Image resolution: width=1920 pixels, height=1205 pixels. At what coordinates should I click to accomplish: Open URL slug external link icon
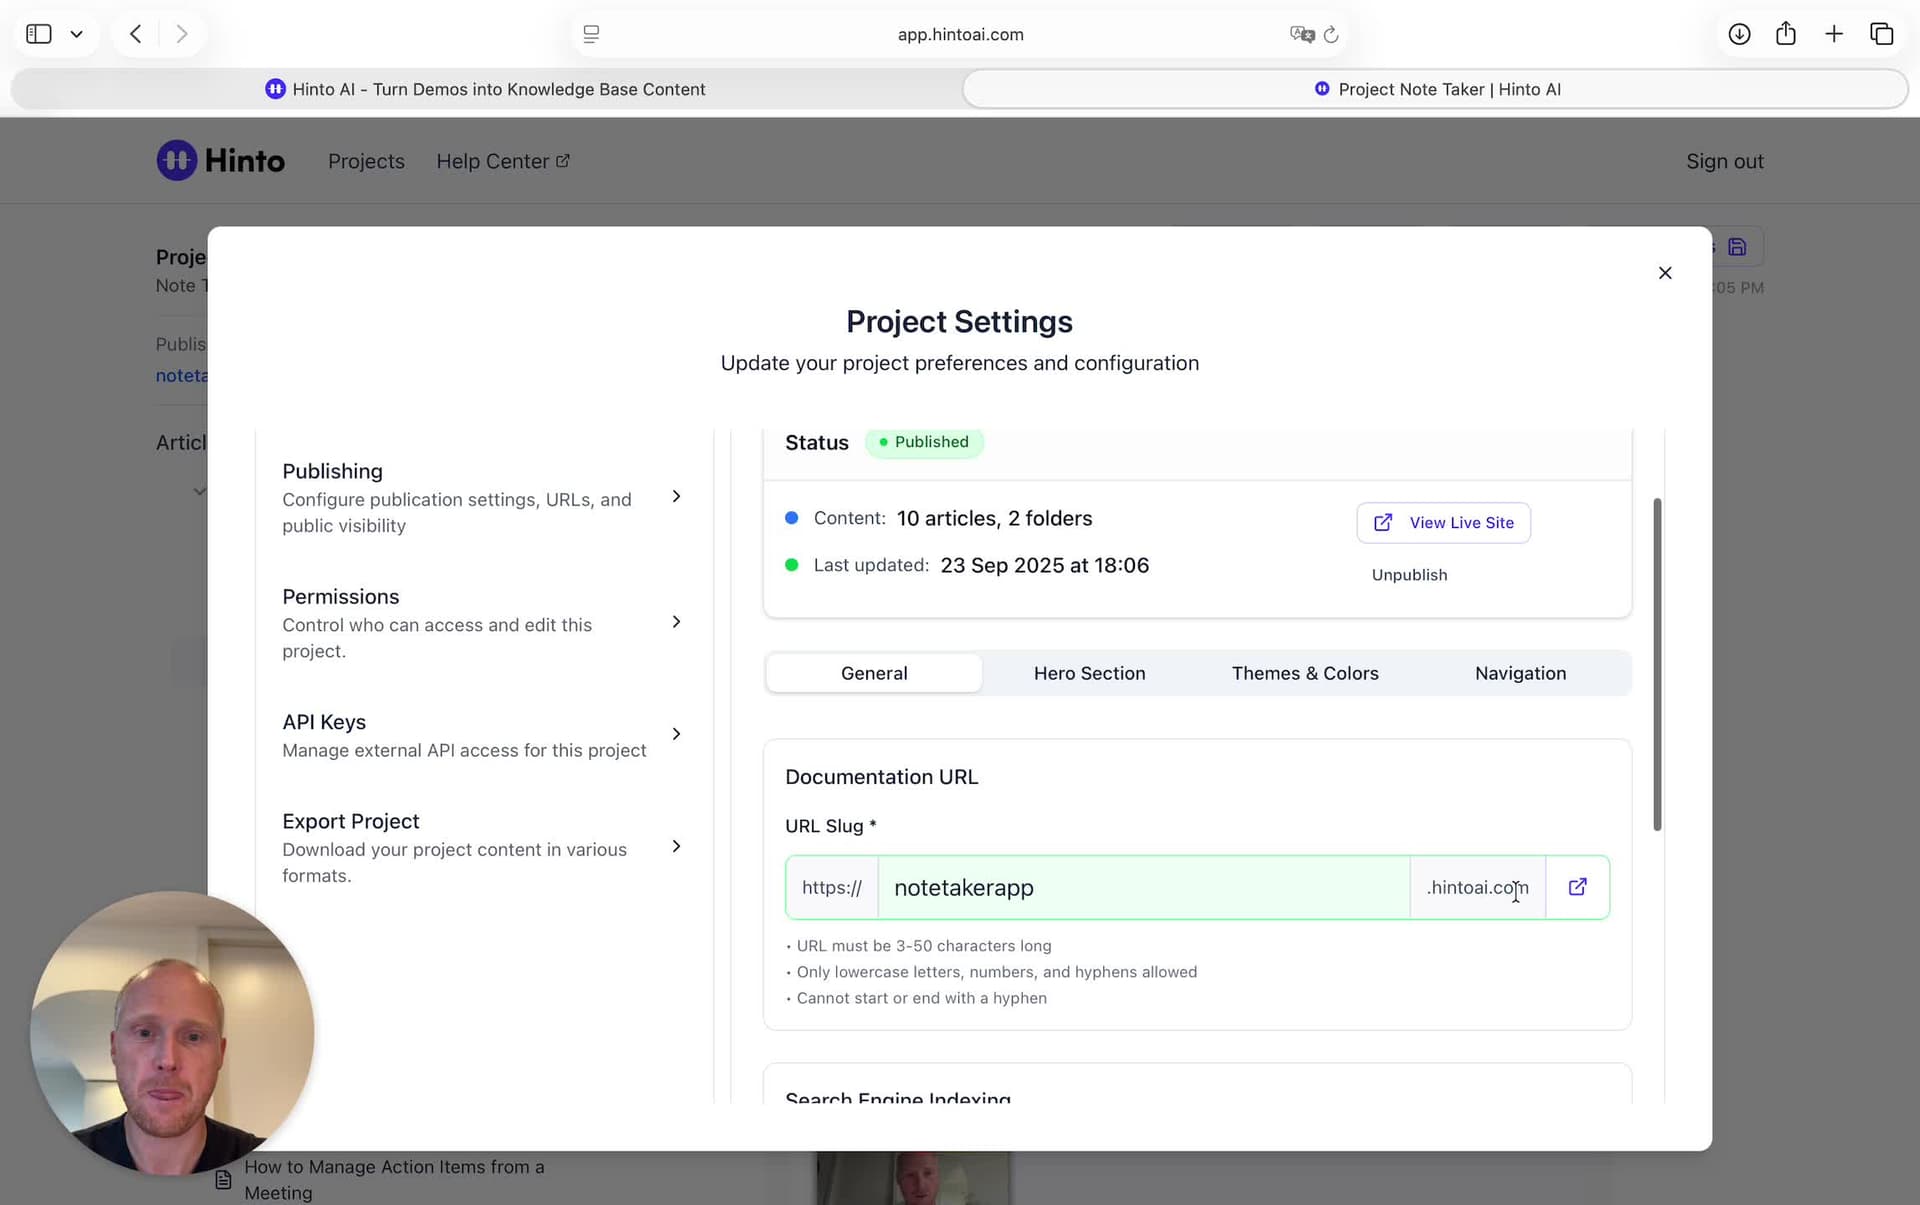(1577, 887)
